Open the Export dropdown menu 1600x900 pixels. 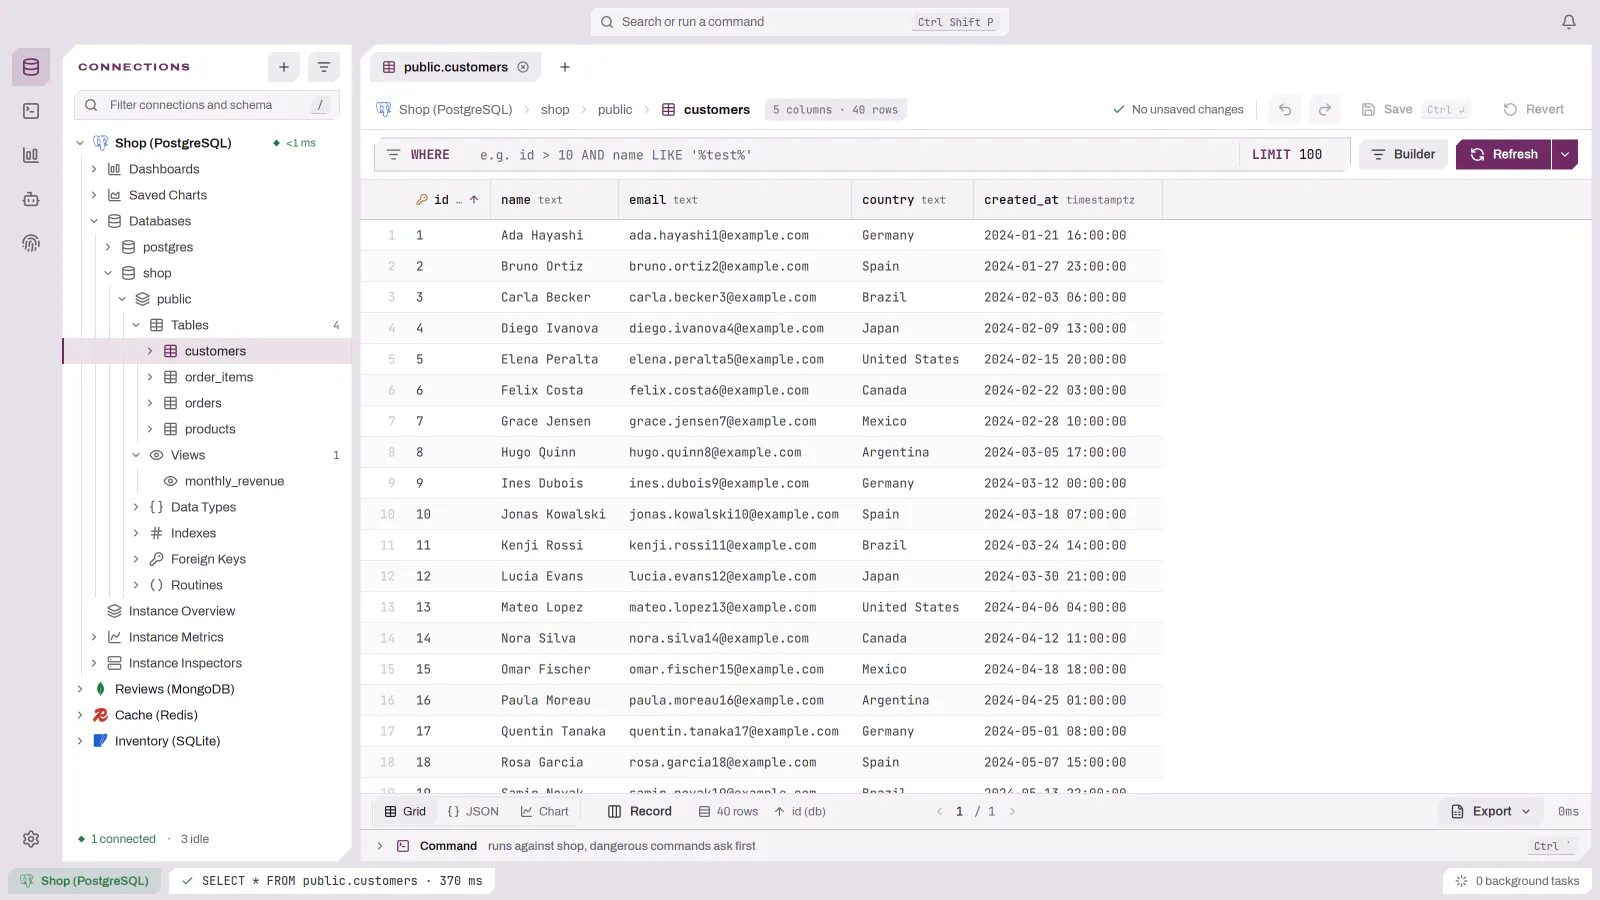1491,812
